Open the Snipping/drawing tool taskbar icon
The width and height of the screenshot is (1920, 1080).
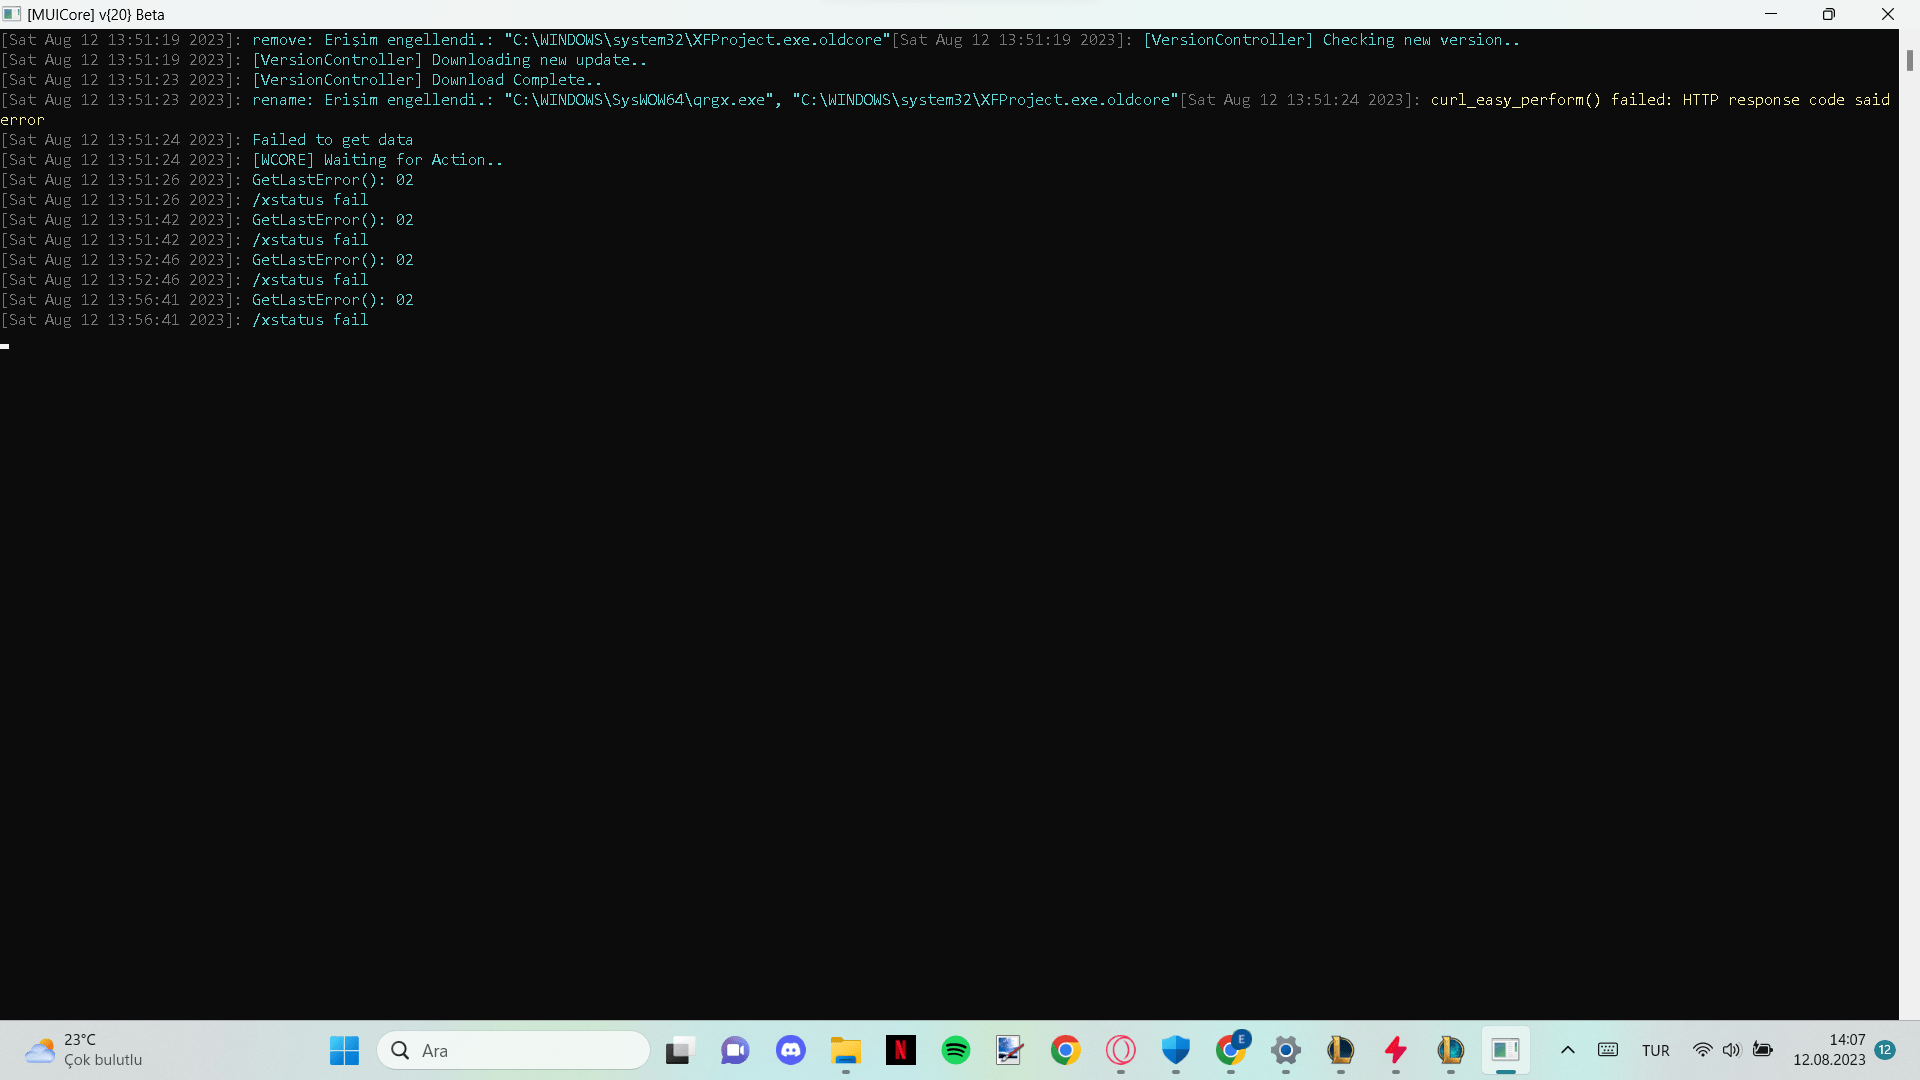(1010, 1050)
